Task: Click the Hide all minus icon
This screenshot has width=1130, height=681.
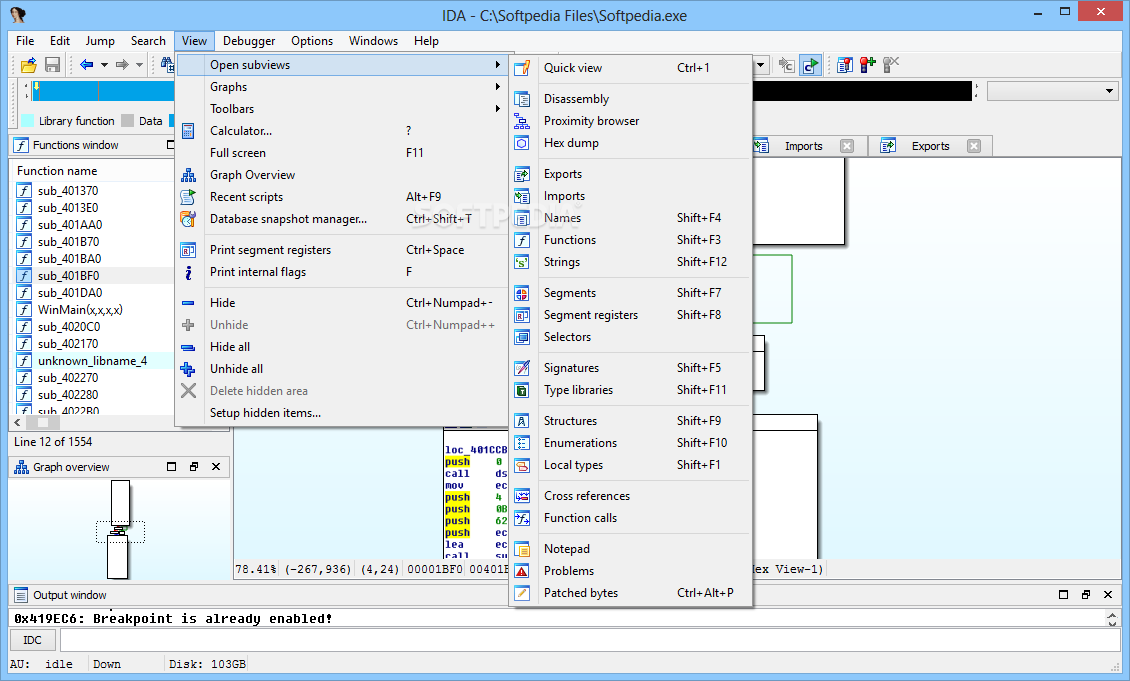Action: coord(188,347)
